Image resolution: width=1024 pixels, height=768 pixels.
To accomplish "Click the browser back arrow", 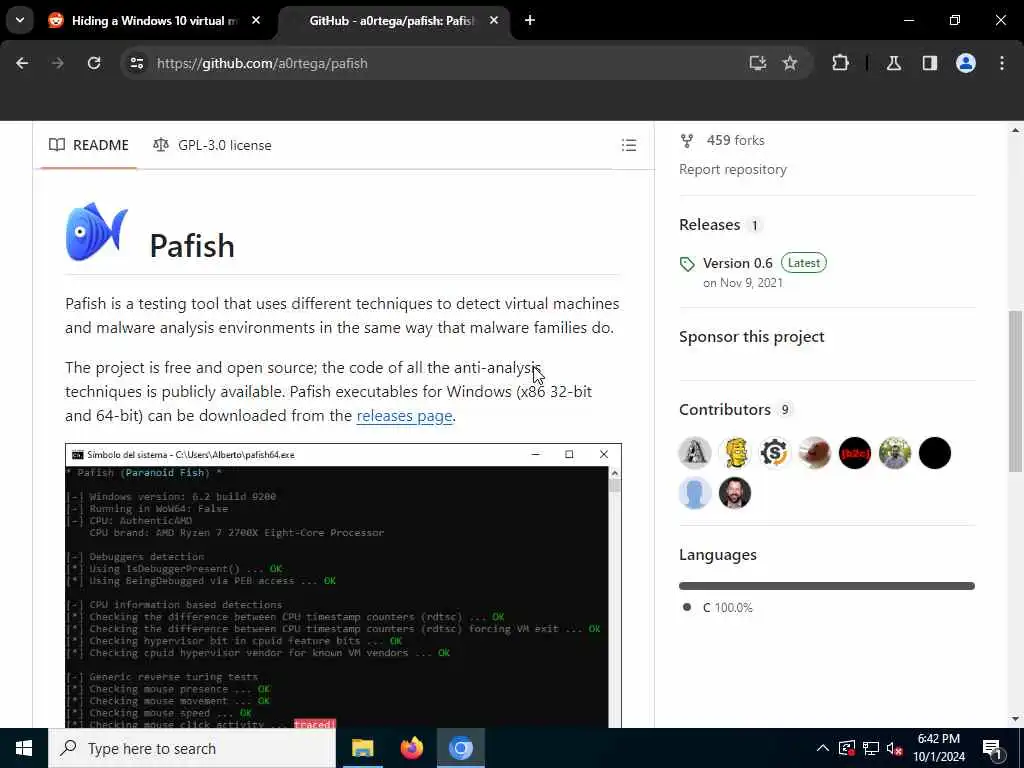I will pyautogui.click(x=22, y=63).
